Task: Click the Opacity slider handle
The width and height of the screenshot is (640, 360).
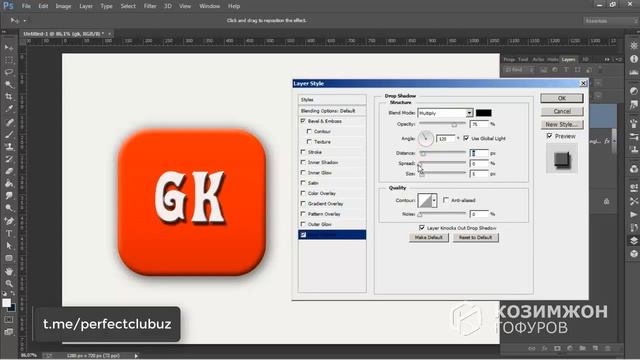Action: pyautogui.click(x=454, y=124)
